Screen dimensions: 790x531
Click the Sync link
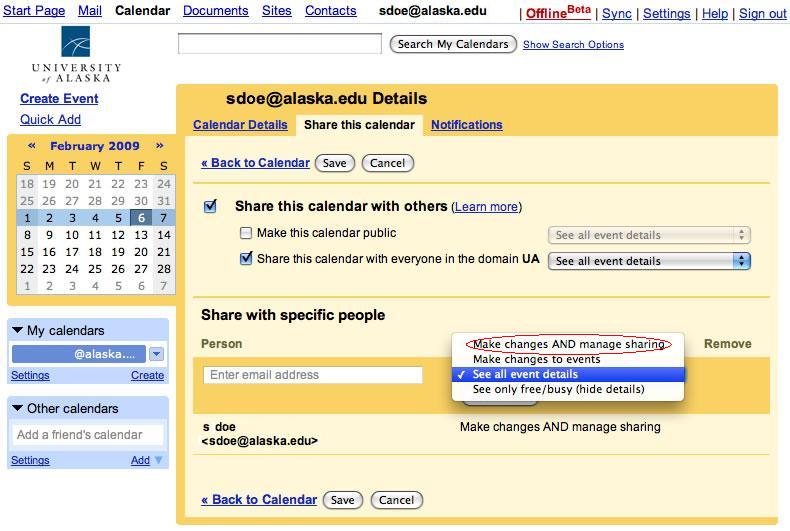tap(617, 14)
